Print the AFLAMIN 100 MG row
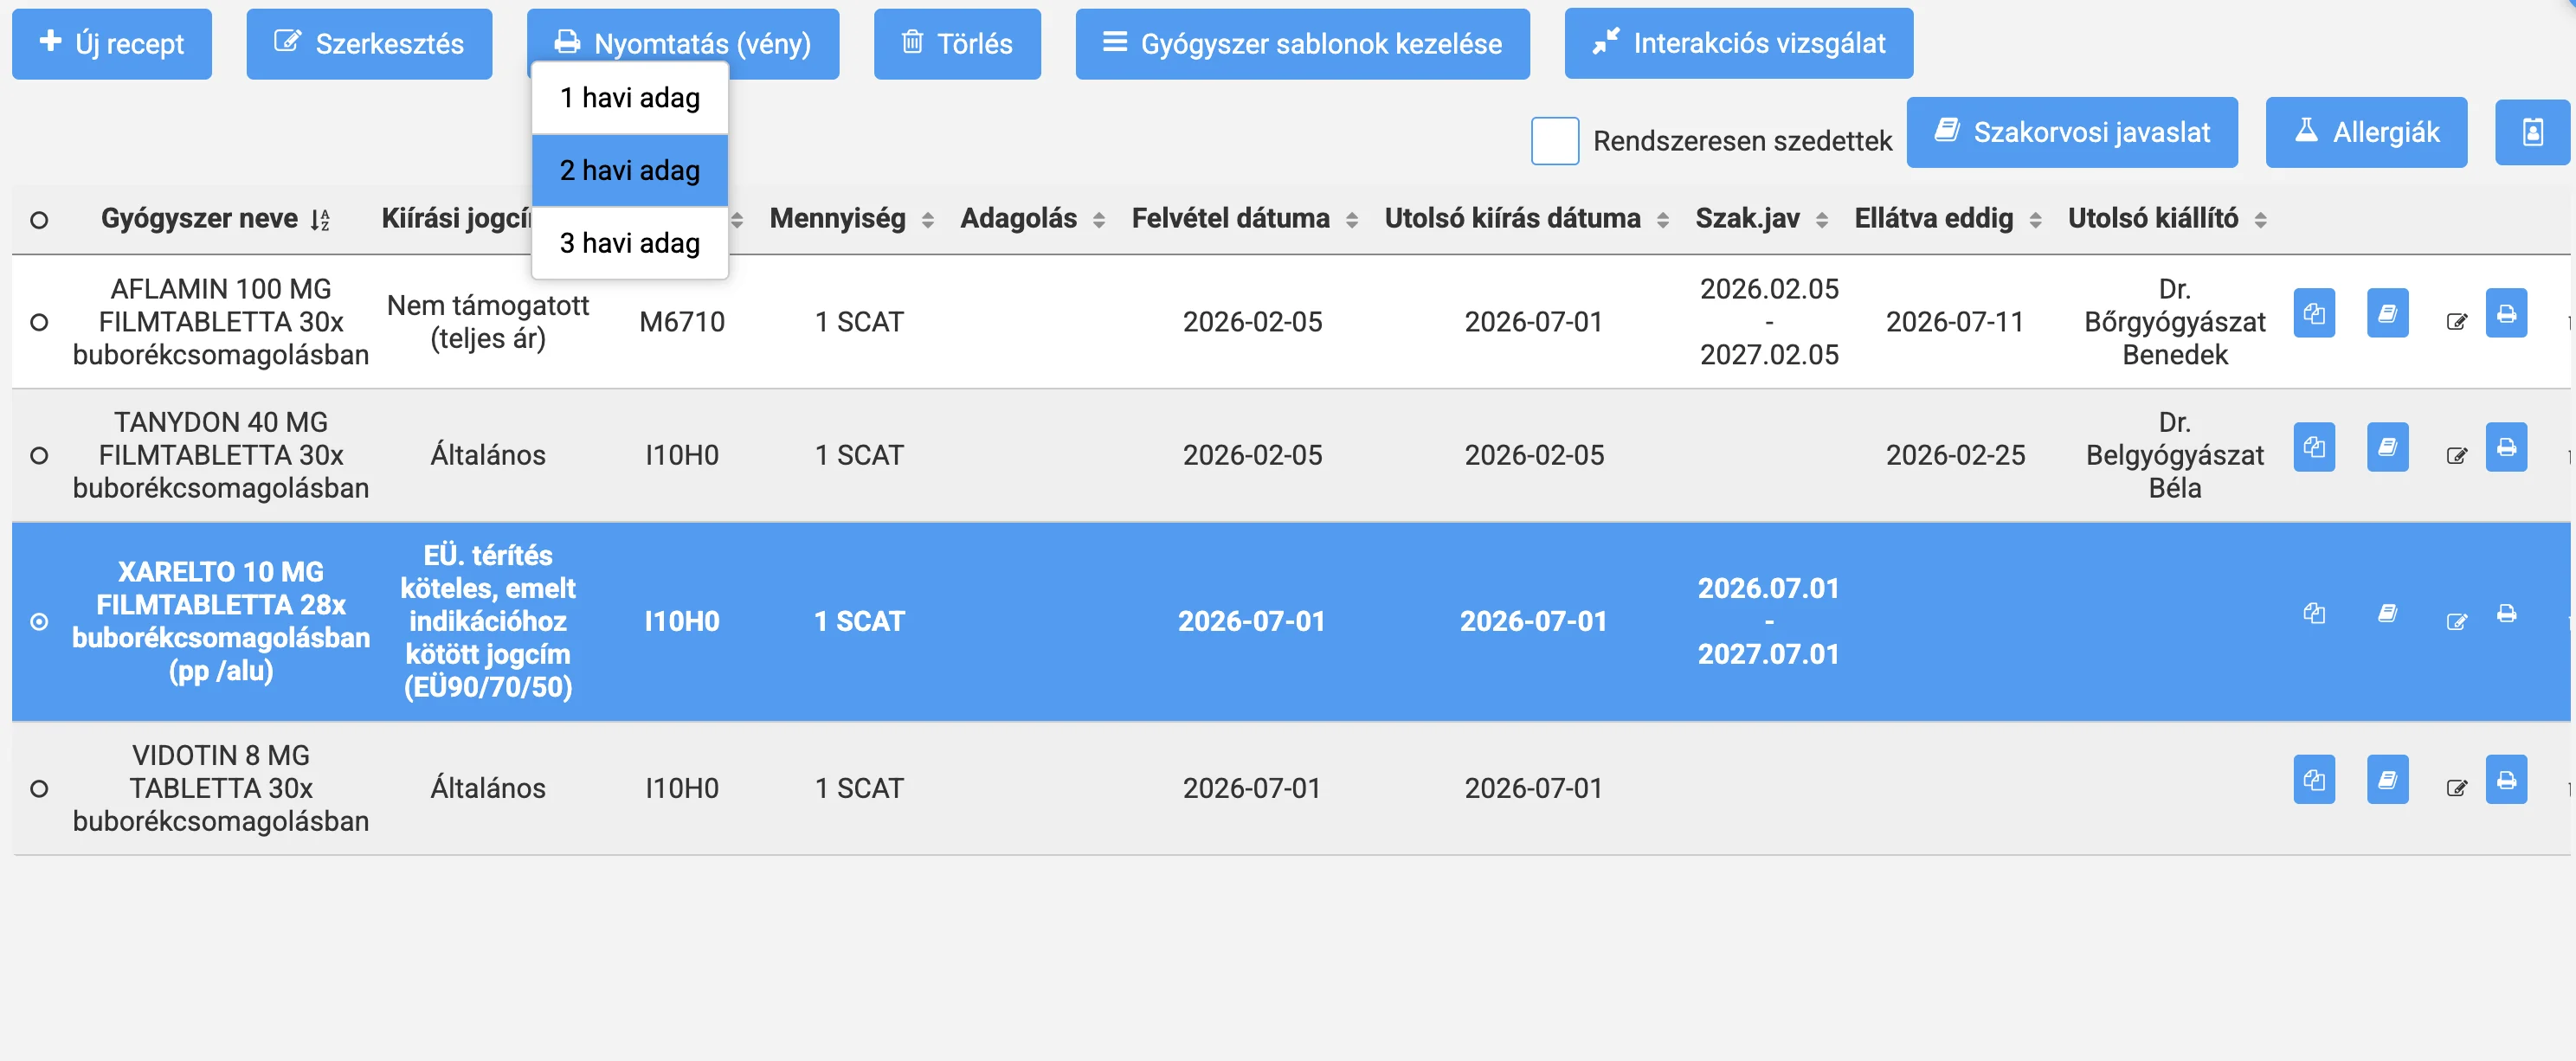 click(2506, 314)
